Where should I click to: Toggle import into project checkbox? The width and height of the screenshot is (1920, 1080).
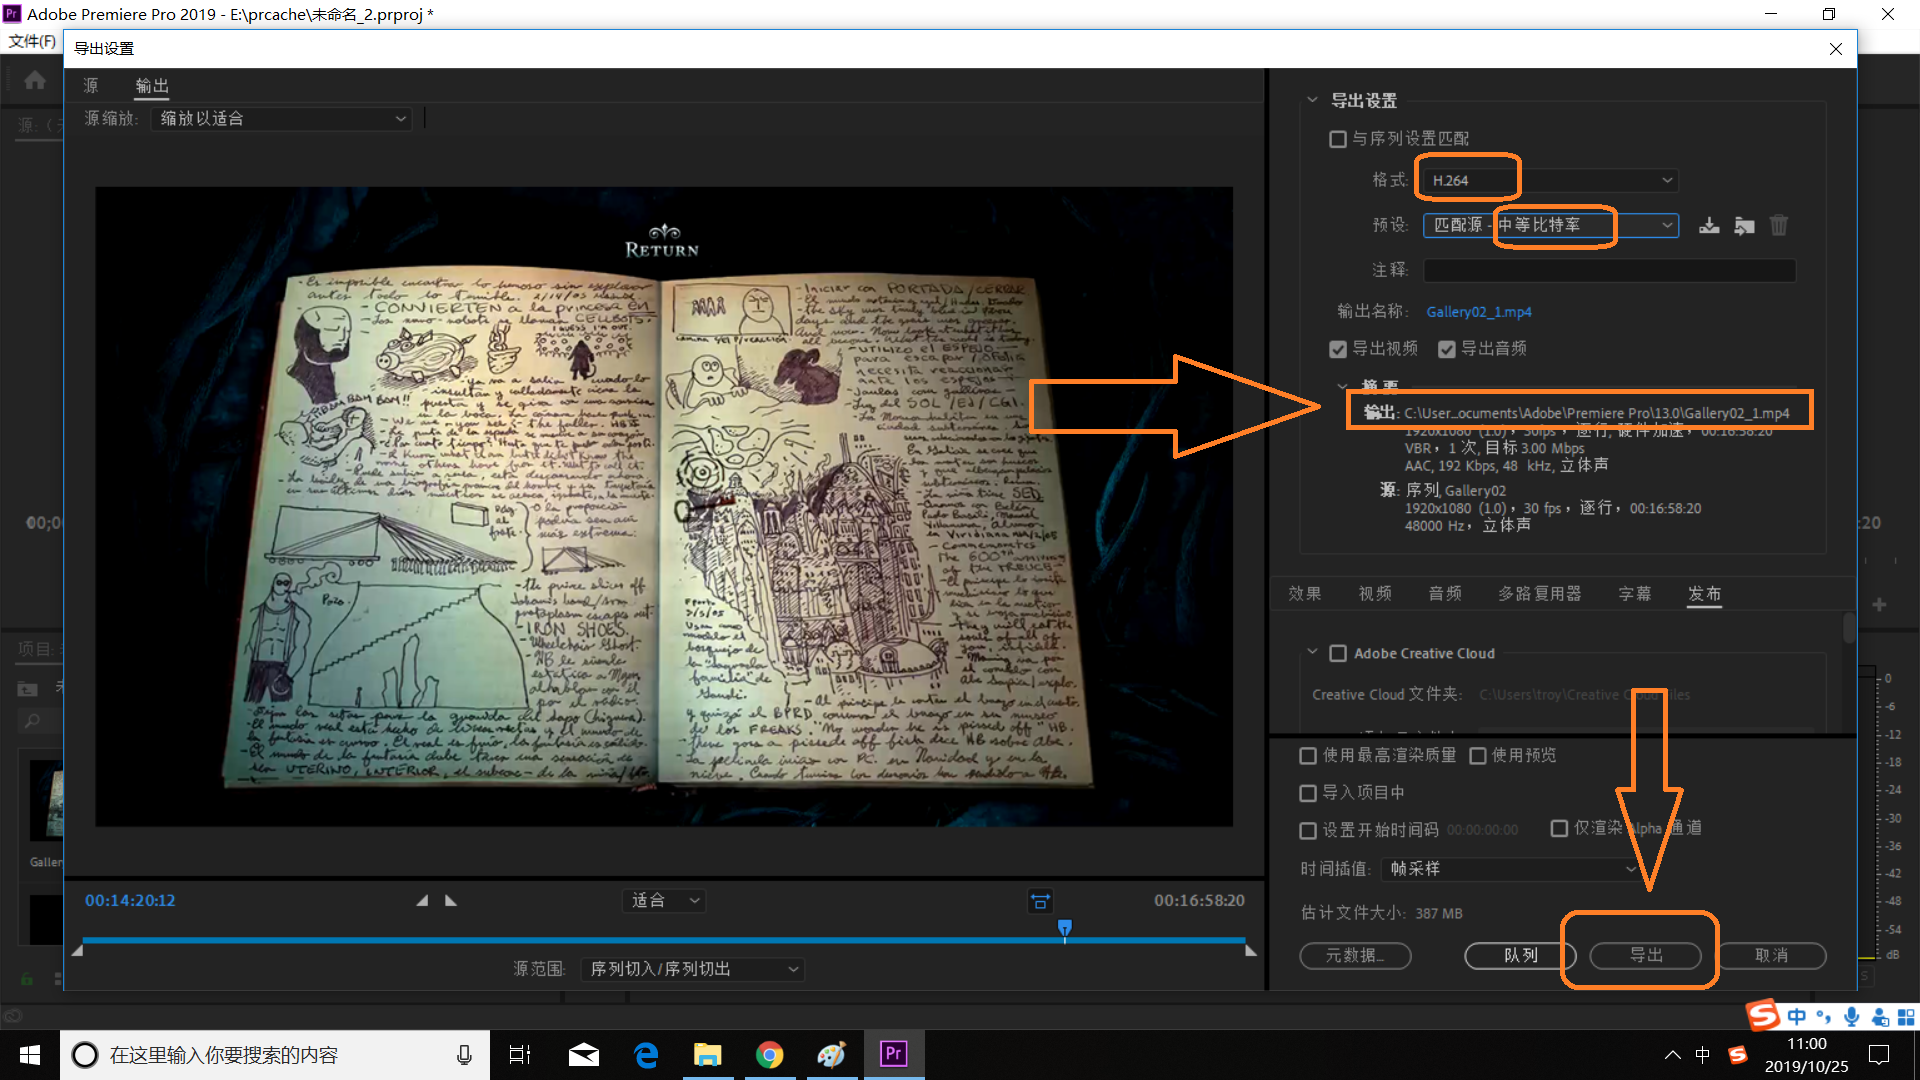tap(1307, 793)
